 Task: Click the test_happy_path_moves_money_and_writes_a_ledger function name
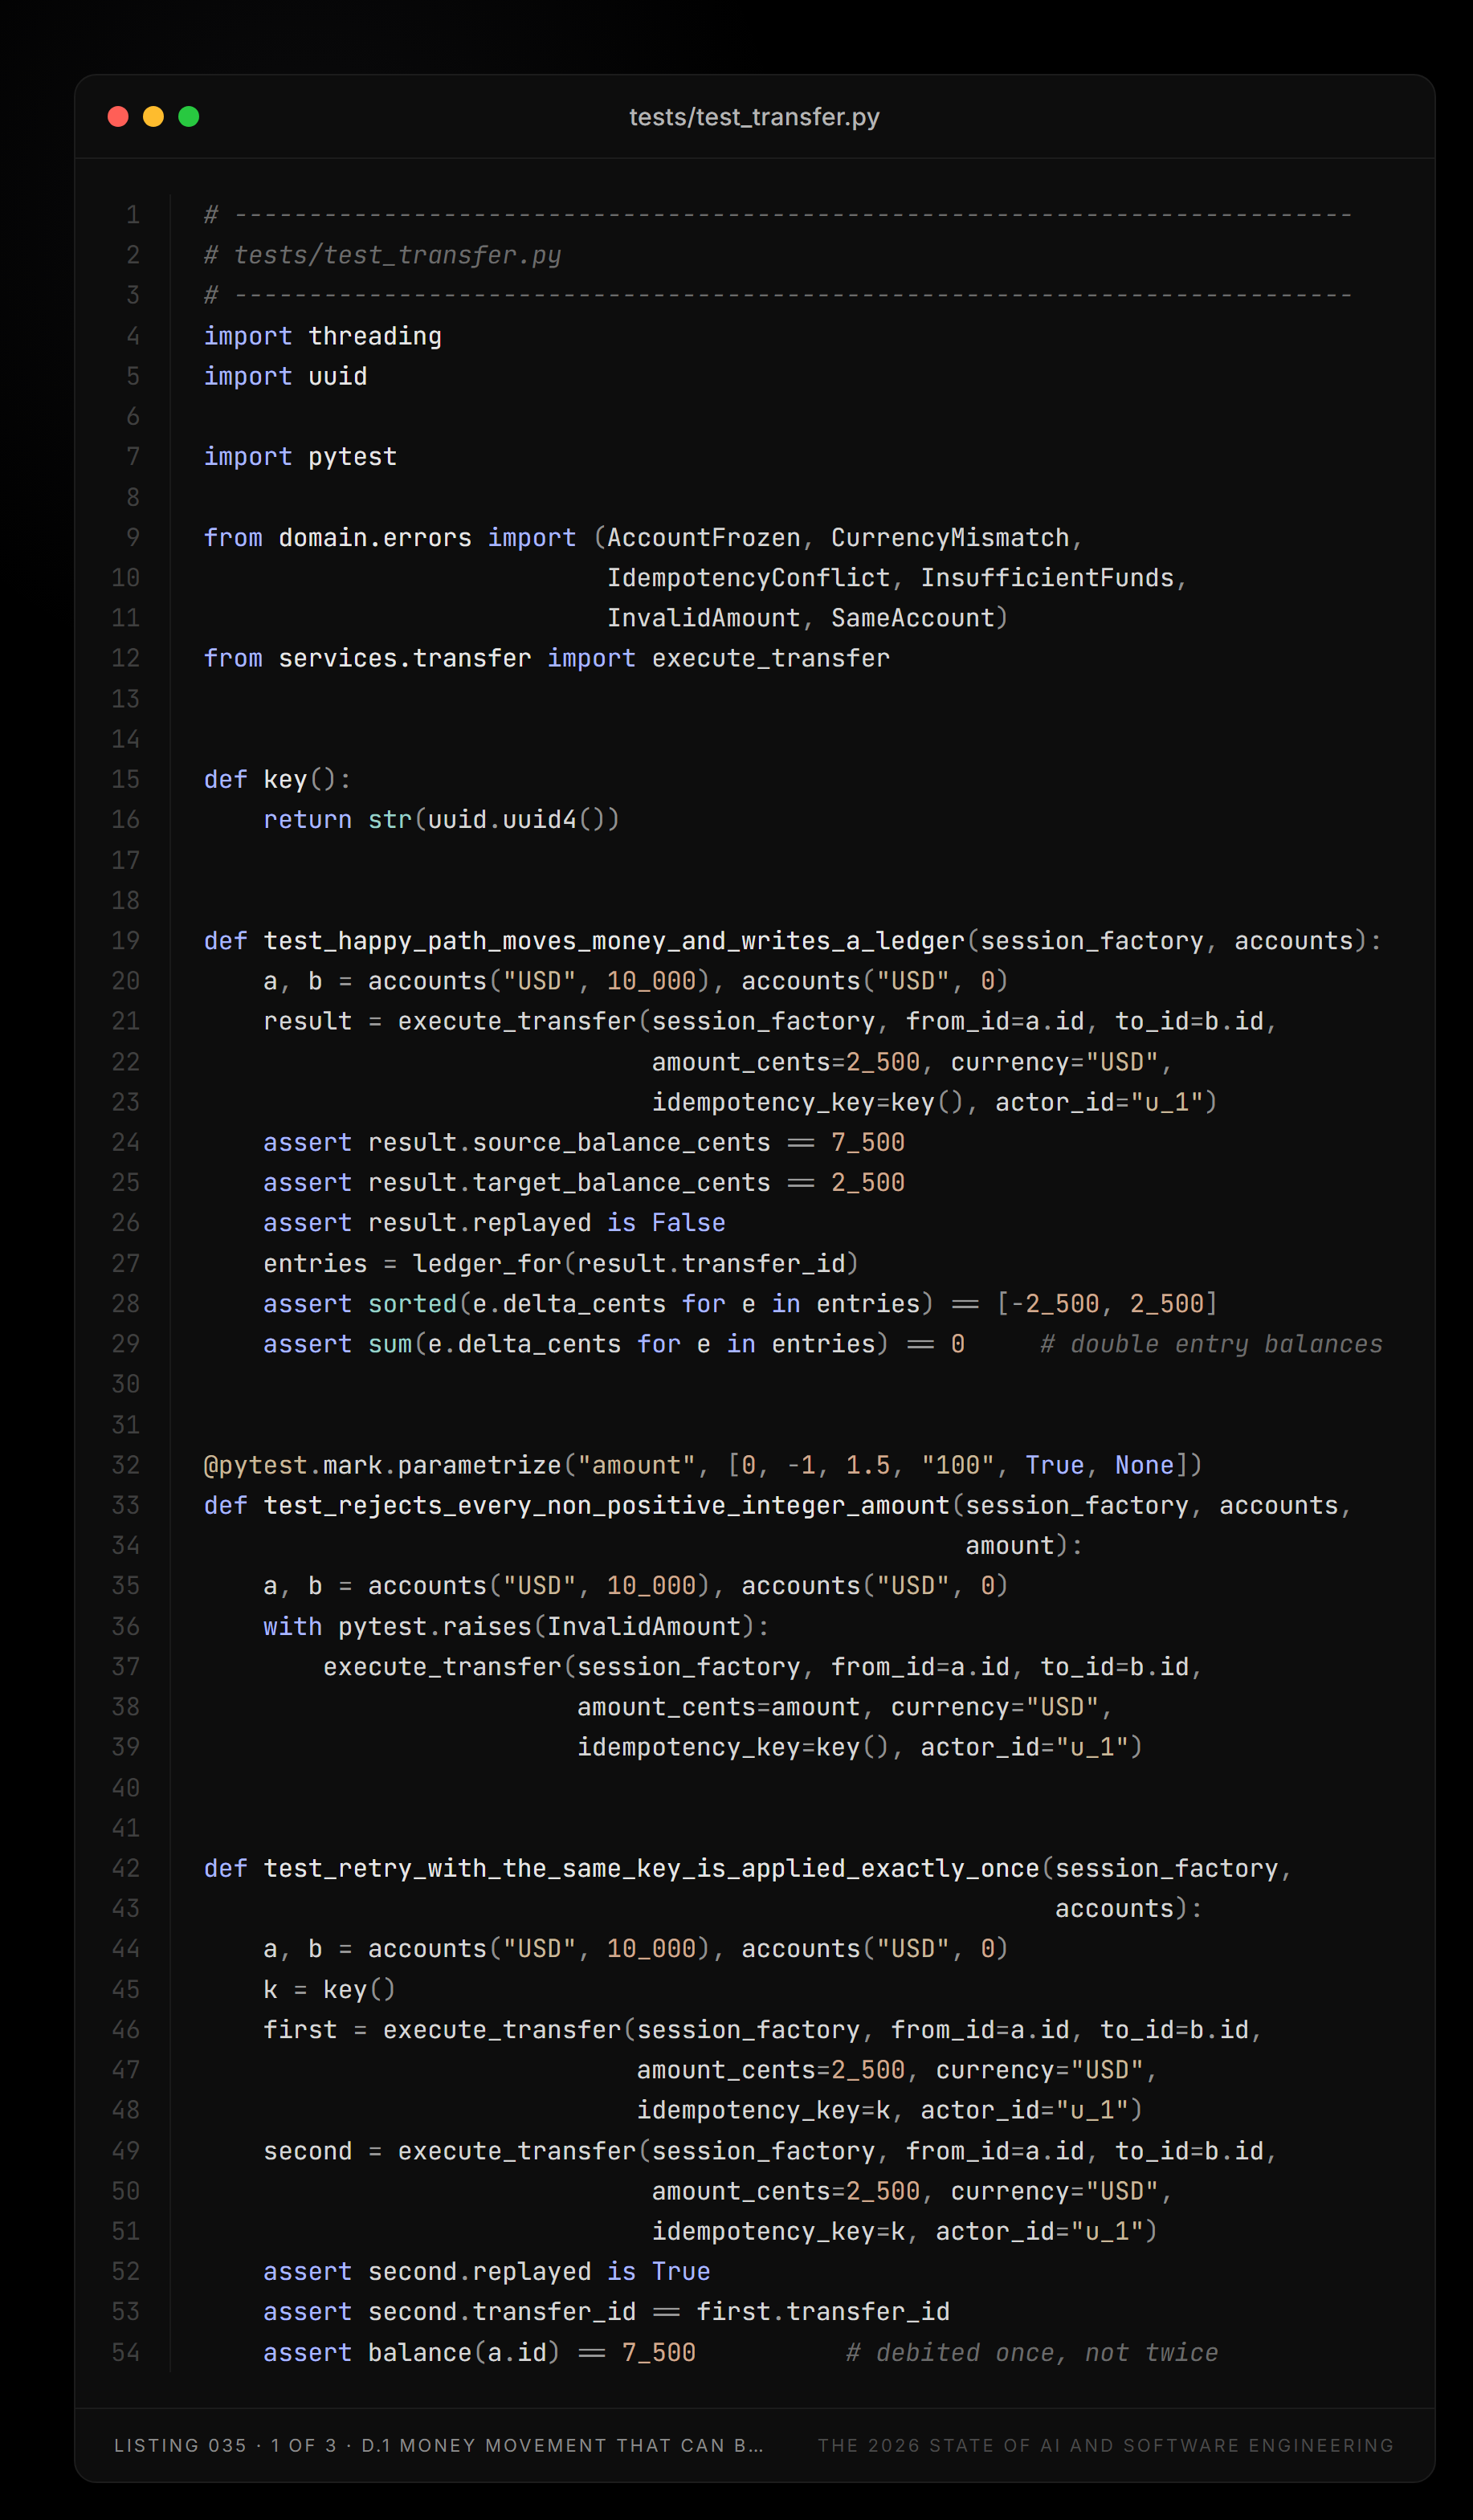coord(614,941)
